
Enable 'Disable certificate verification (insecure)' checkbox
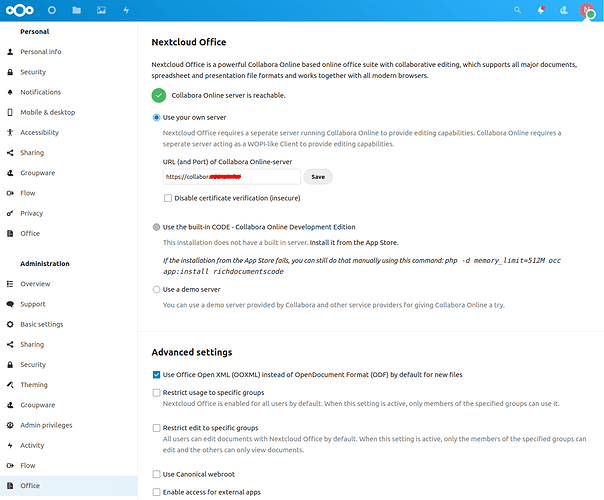pyautogui.click(x=168, y=198)
